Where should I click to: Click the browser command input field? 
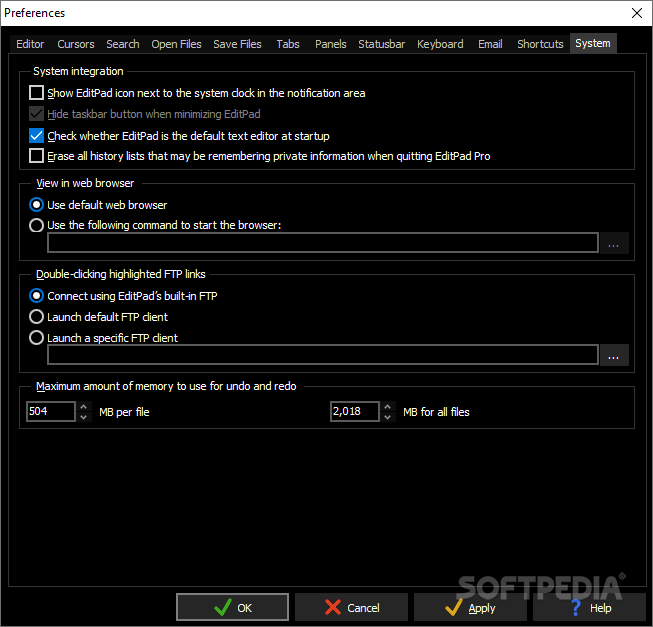(x=323, y=243)
